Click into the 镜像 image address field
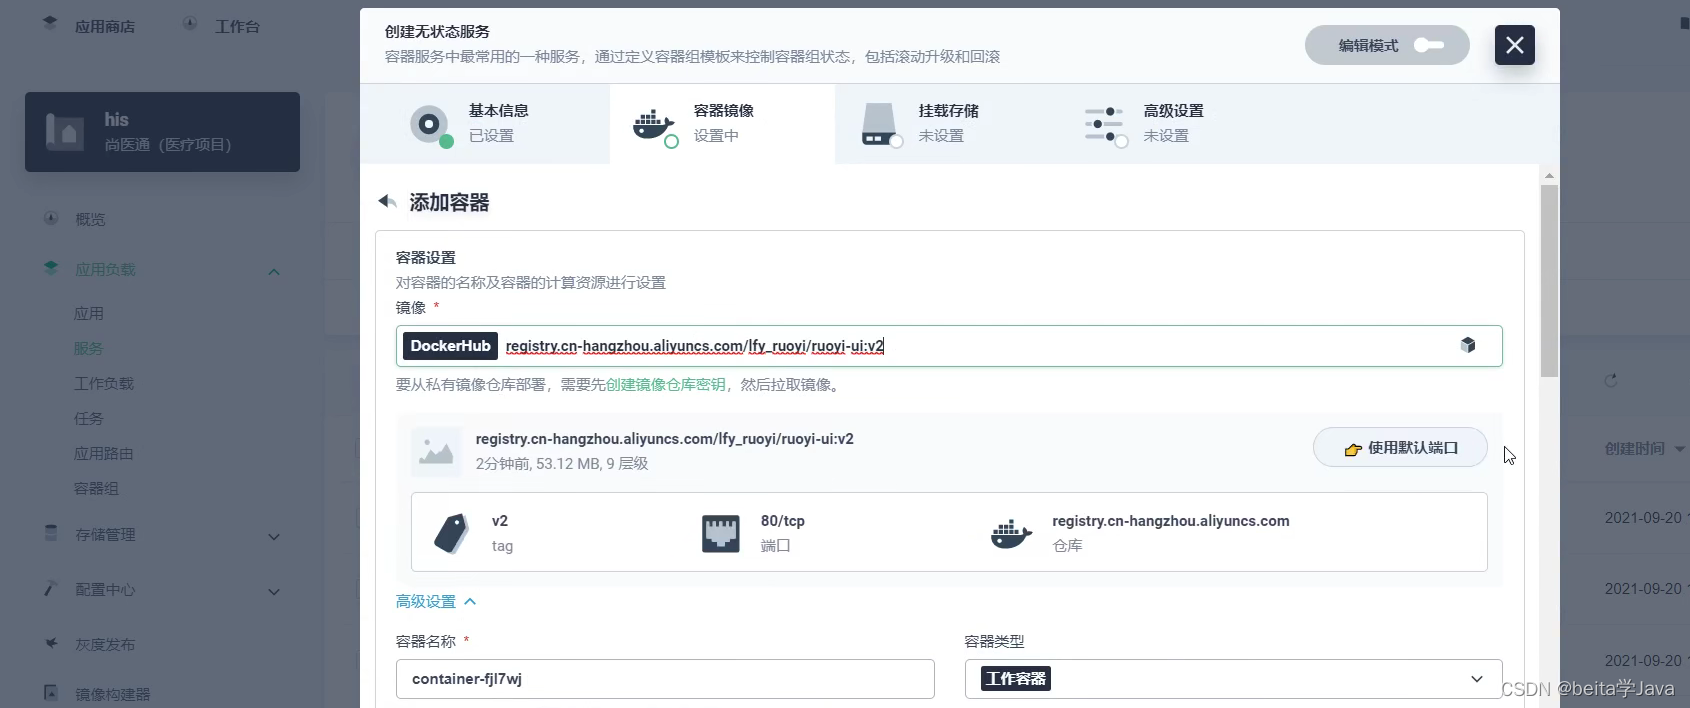The height and width of the screenshot is (708, 1690). coord(949,346)
